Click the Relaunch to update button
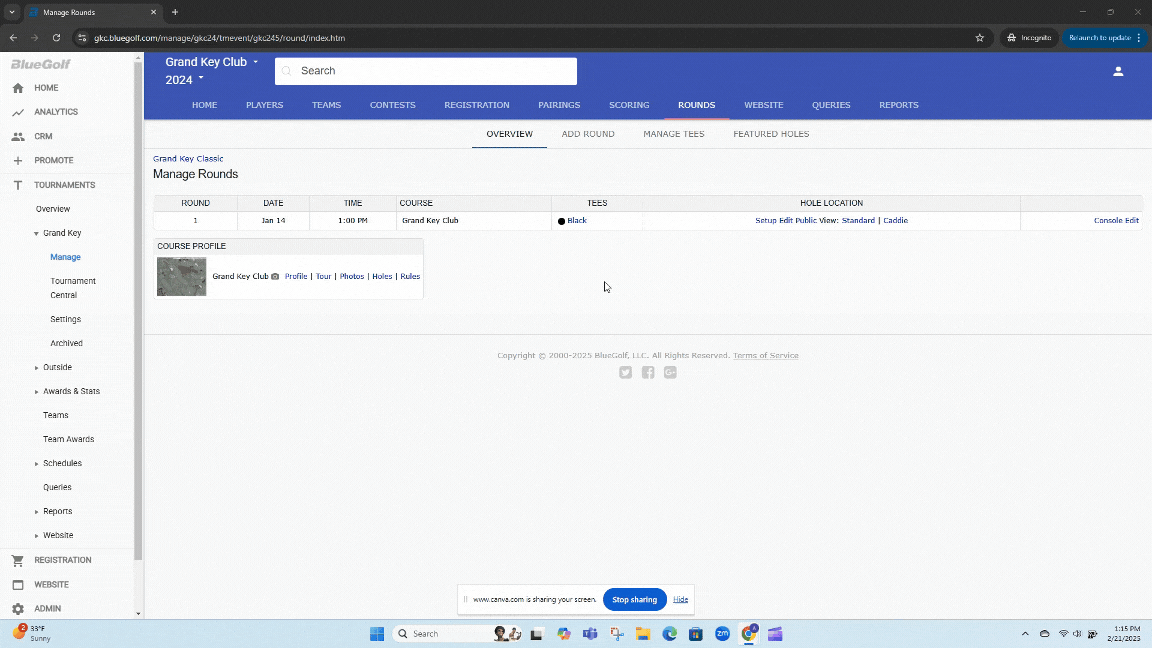Image resolution: width=1152 pixels, height=648 pixels. [x=1104, y=37]
